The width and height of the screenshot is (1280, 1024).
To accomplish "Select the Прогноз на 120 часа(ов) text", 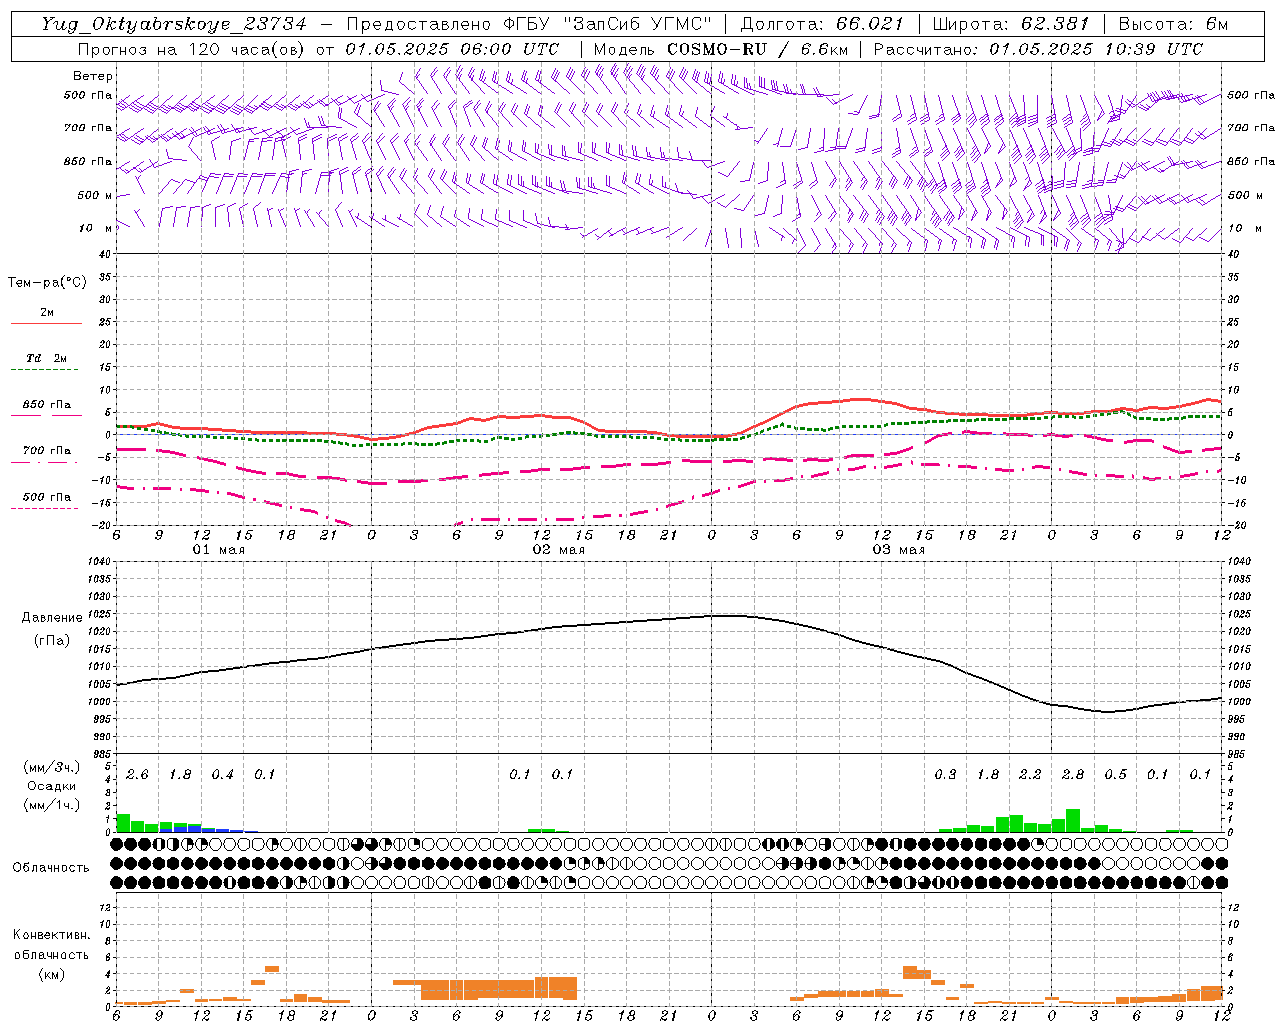I will point(193,49).
